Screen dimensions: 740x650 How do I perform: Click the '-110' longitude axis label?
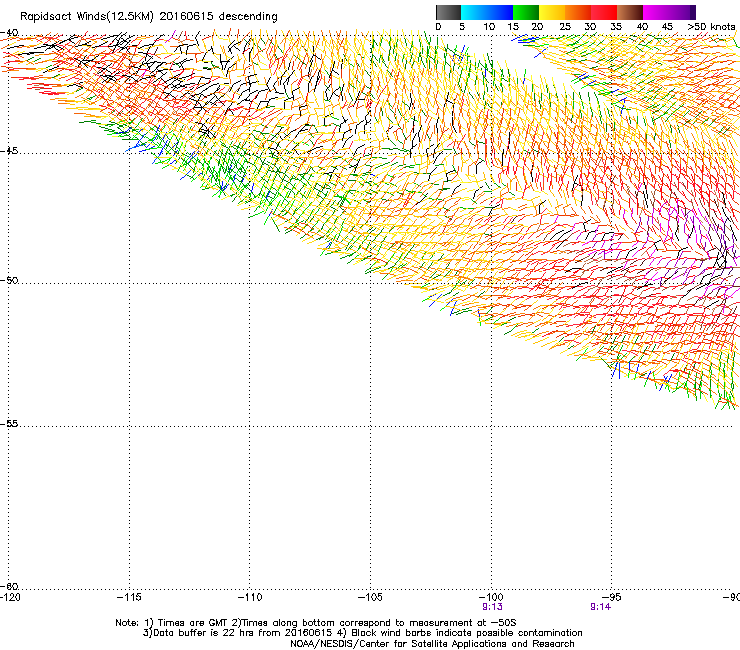(x=250, y=598)
